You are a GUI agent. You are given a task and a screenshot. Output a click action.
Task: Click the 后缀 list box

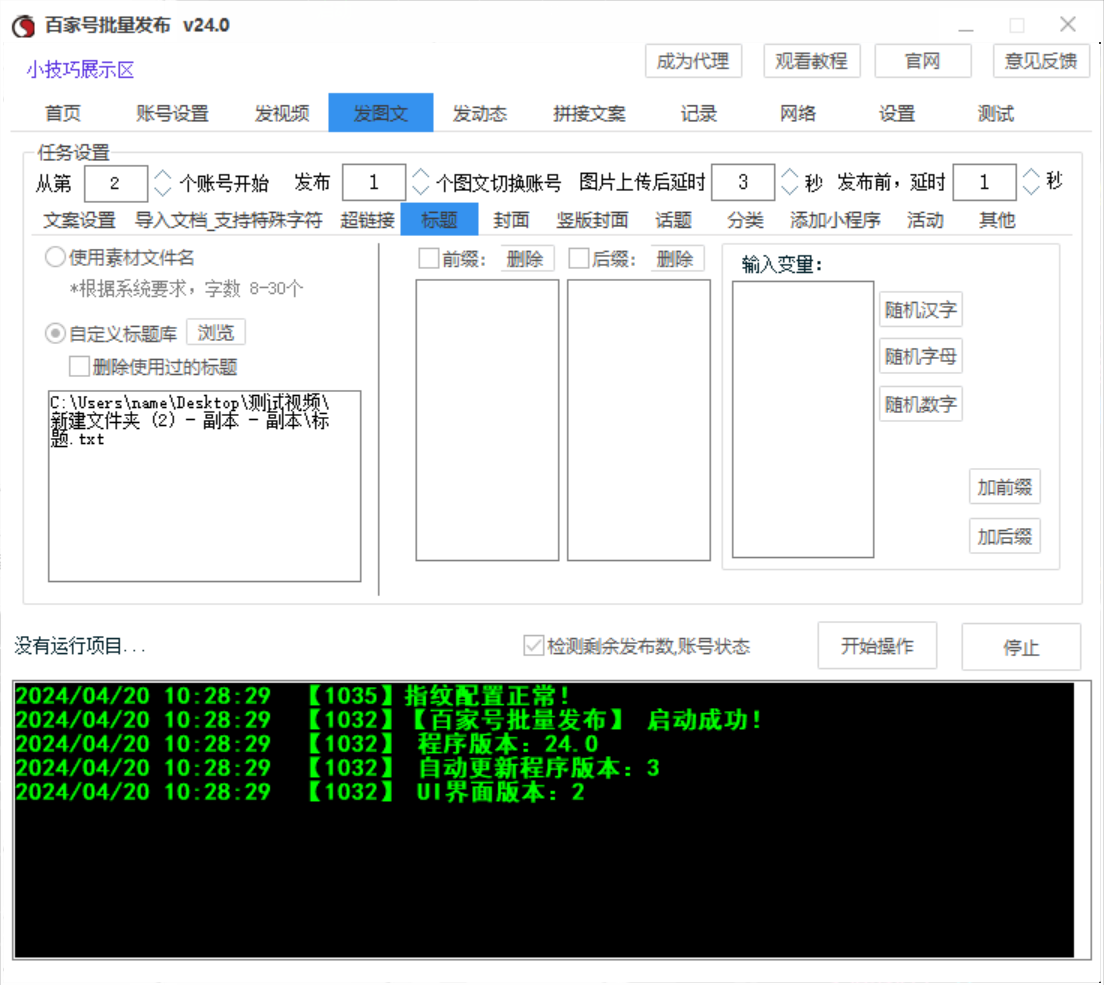point(639,420)
